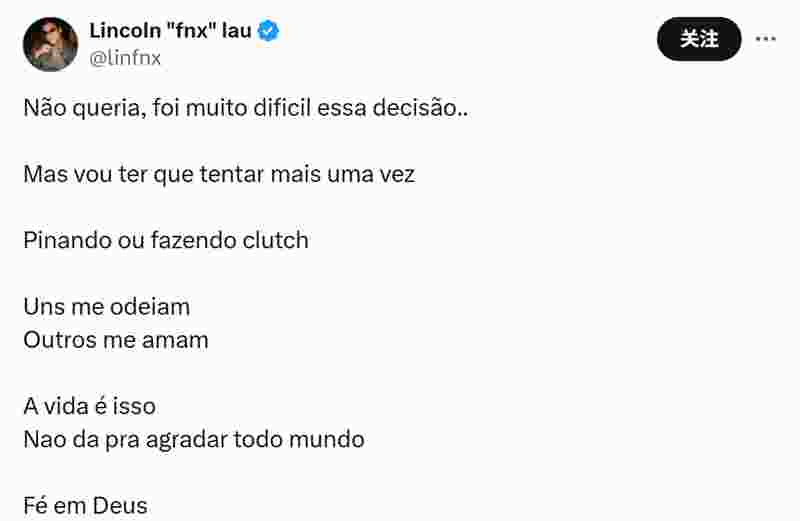This screenshot has width=800, height=521.
Task: Click the line beginning "Nao da pra agradar"
Action: point(194,439)
